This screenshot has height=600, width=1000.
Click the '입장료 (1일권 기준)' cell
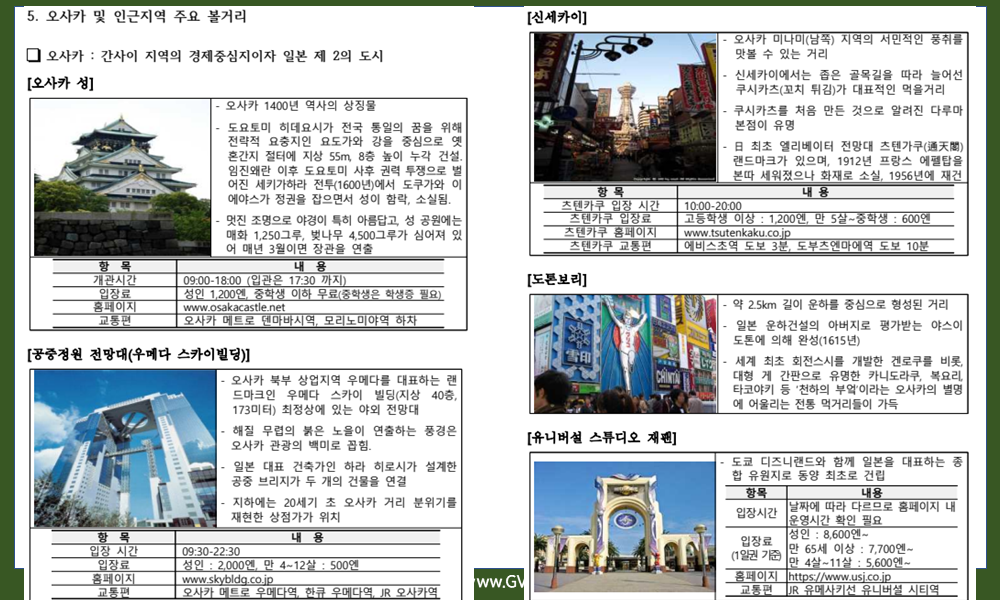coord(756,548)
